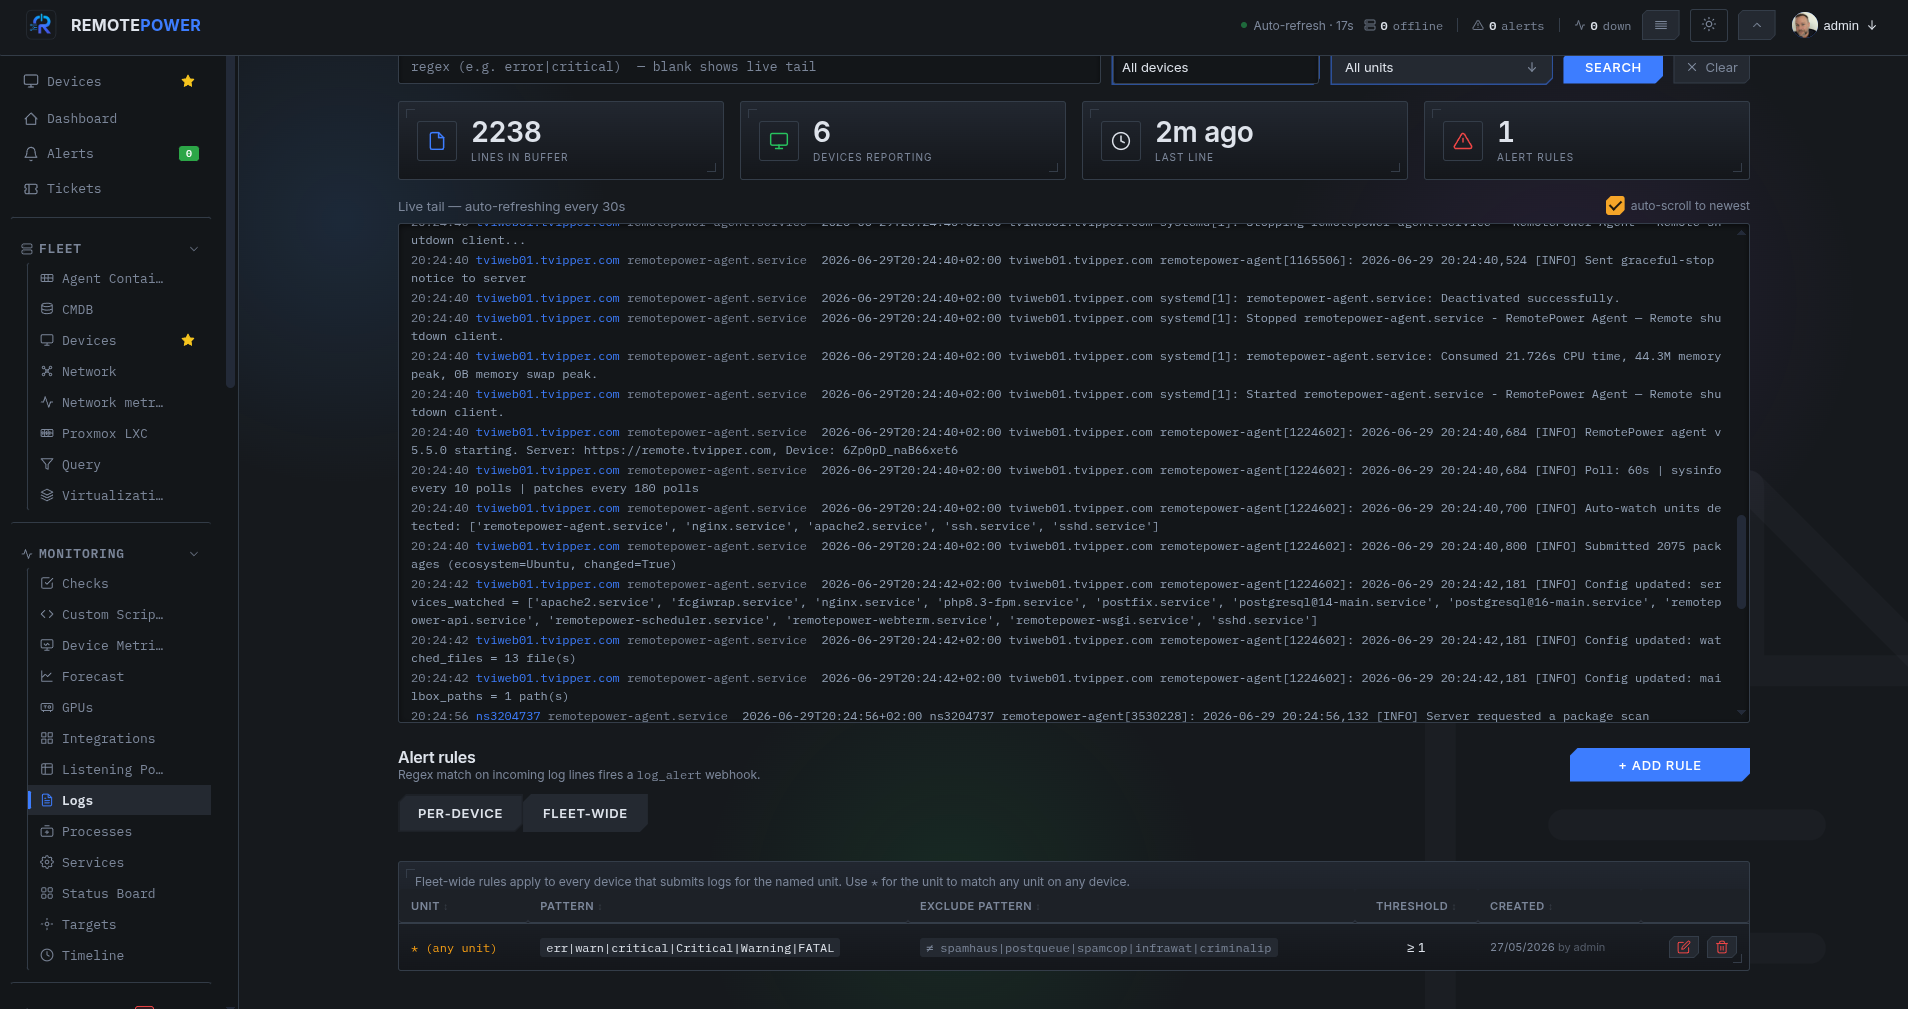Delete the any-unit alert rule

click(1722, 947)
